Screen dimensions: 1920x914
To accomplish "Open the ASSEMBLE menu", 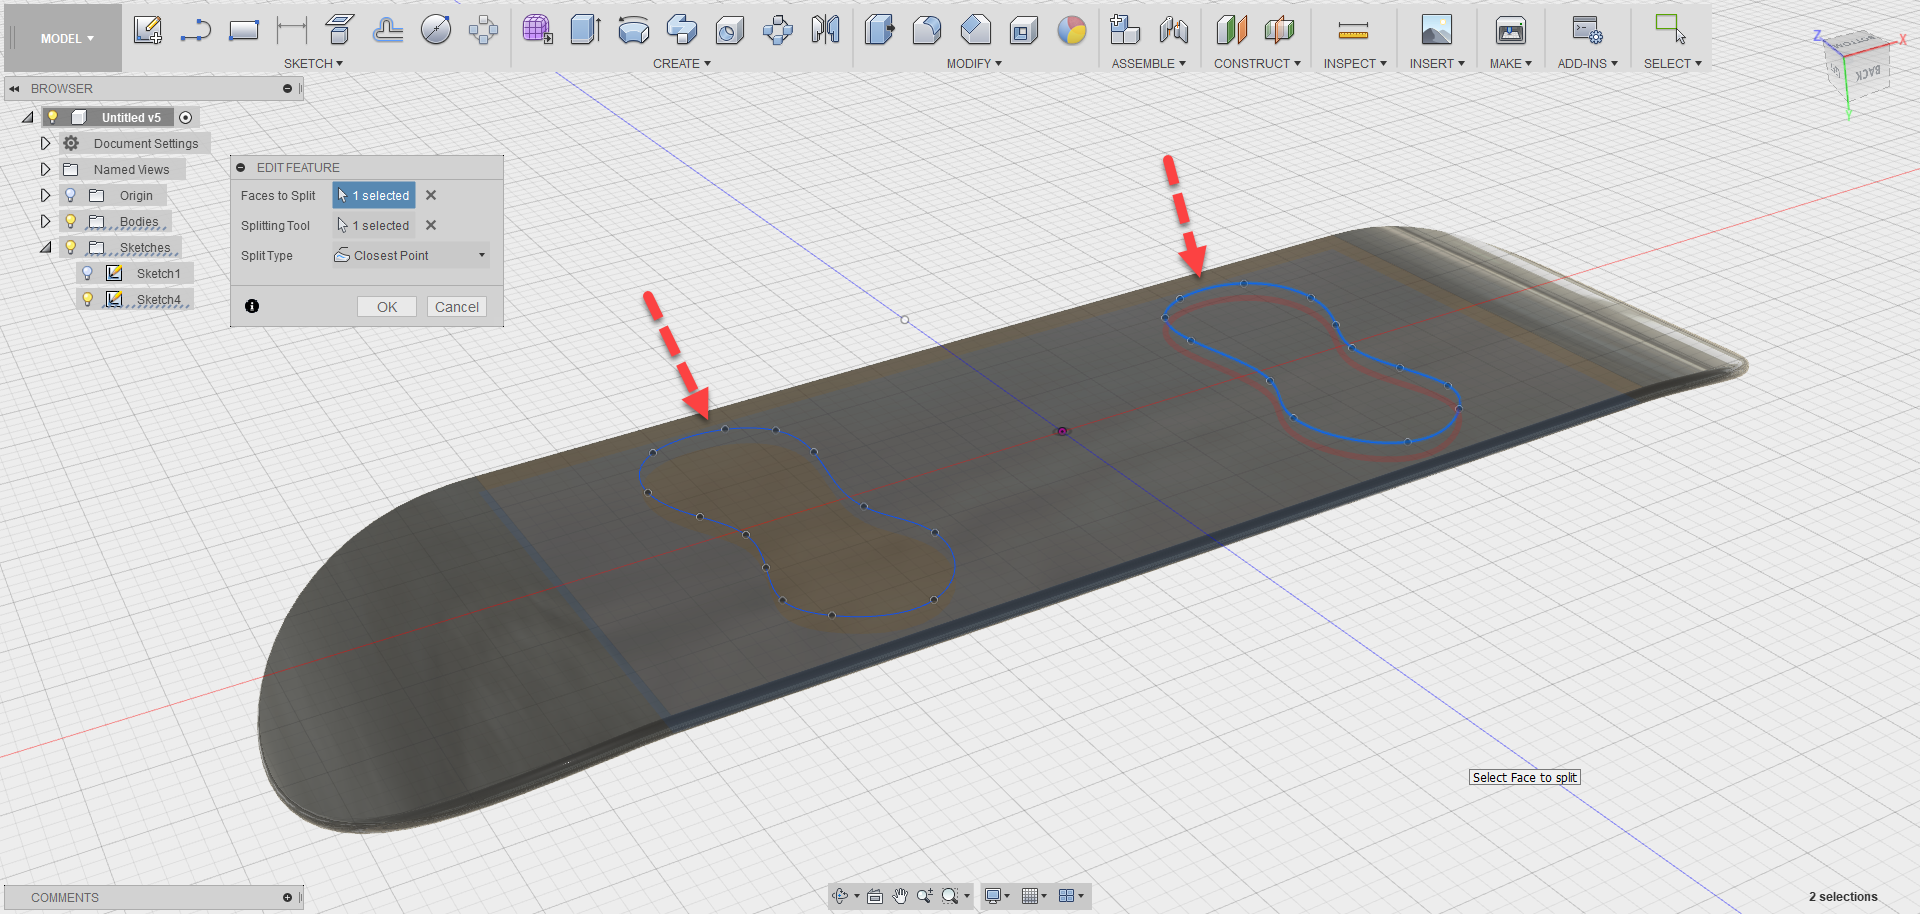I will (x=1148, y=63).
